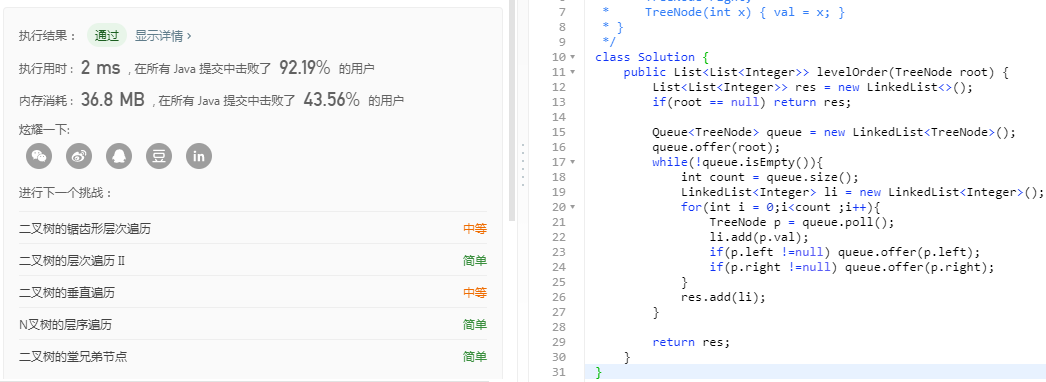Click the panel divider drag handle
The width and height of the screenshot is (1046, 382).
(522, 164)
